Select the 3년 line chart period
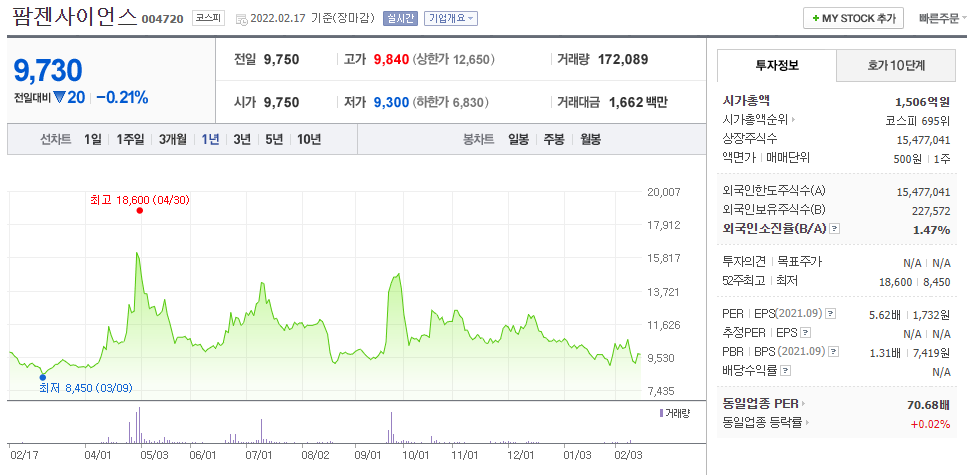The width and height of the screenshot is (972, 475). (x=242, y=140)
